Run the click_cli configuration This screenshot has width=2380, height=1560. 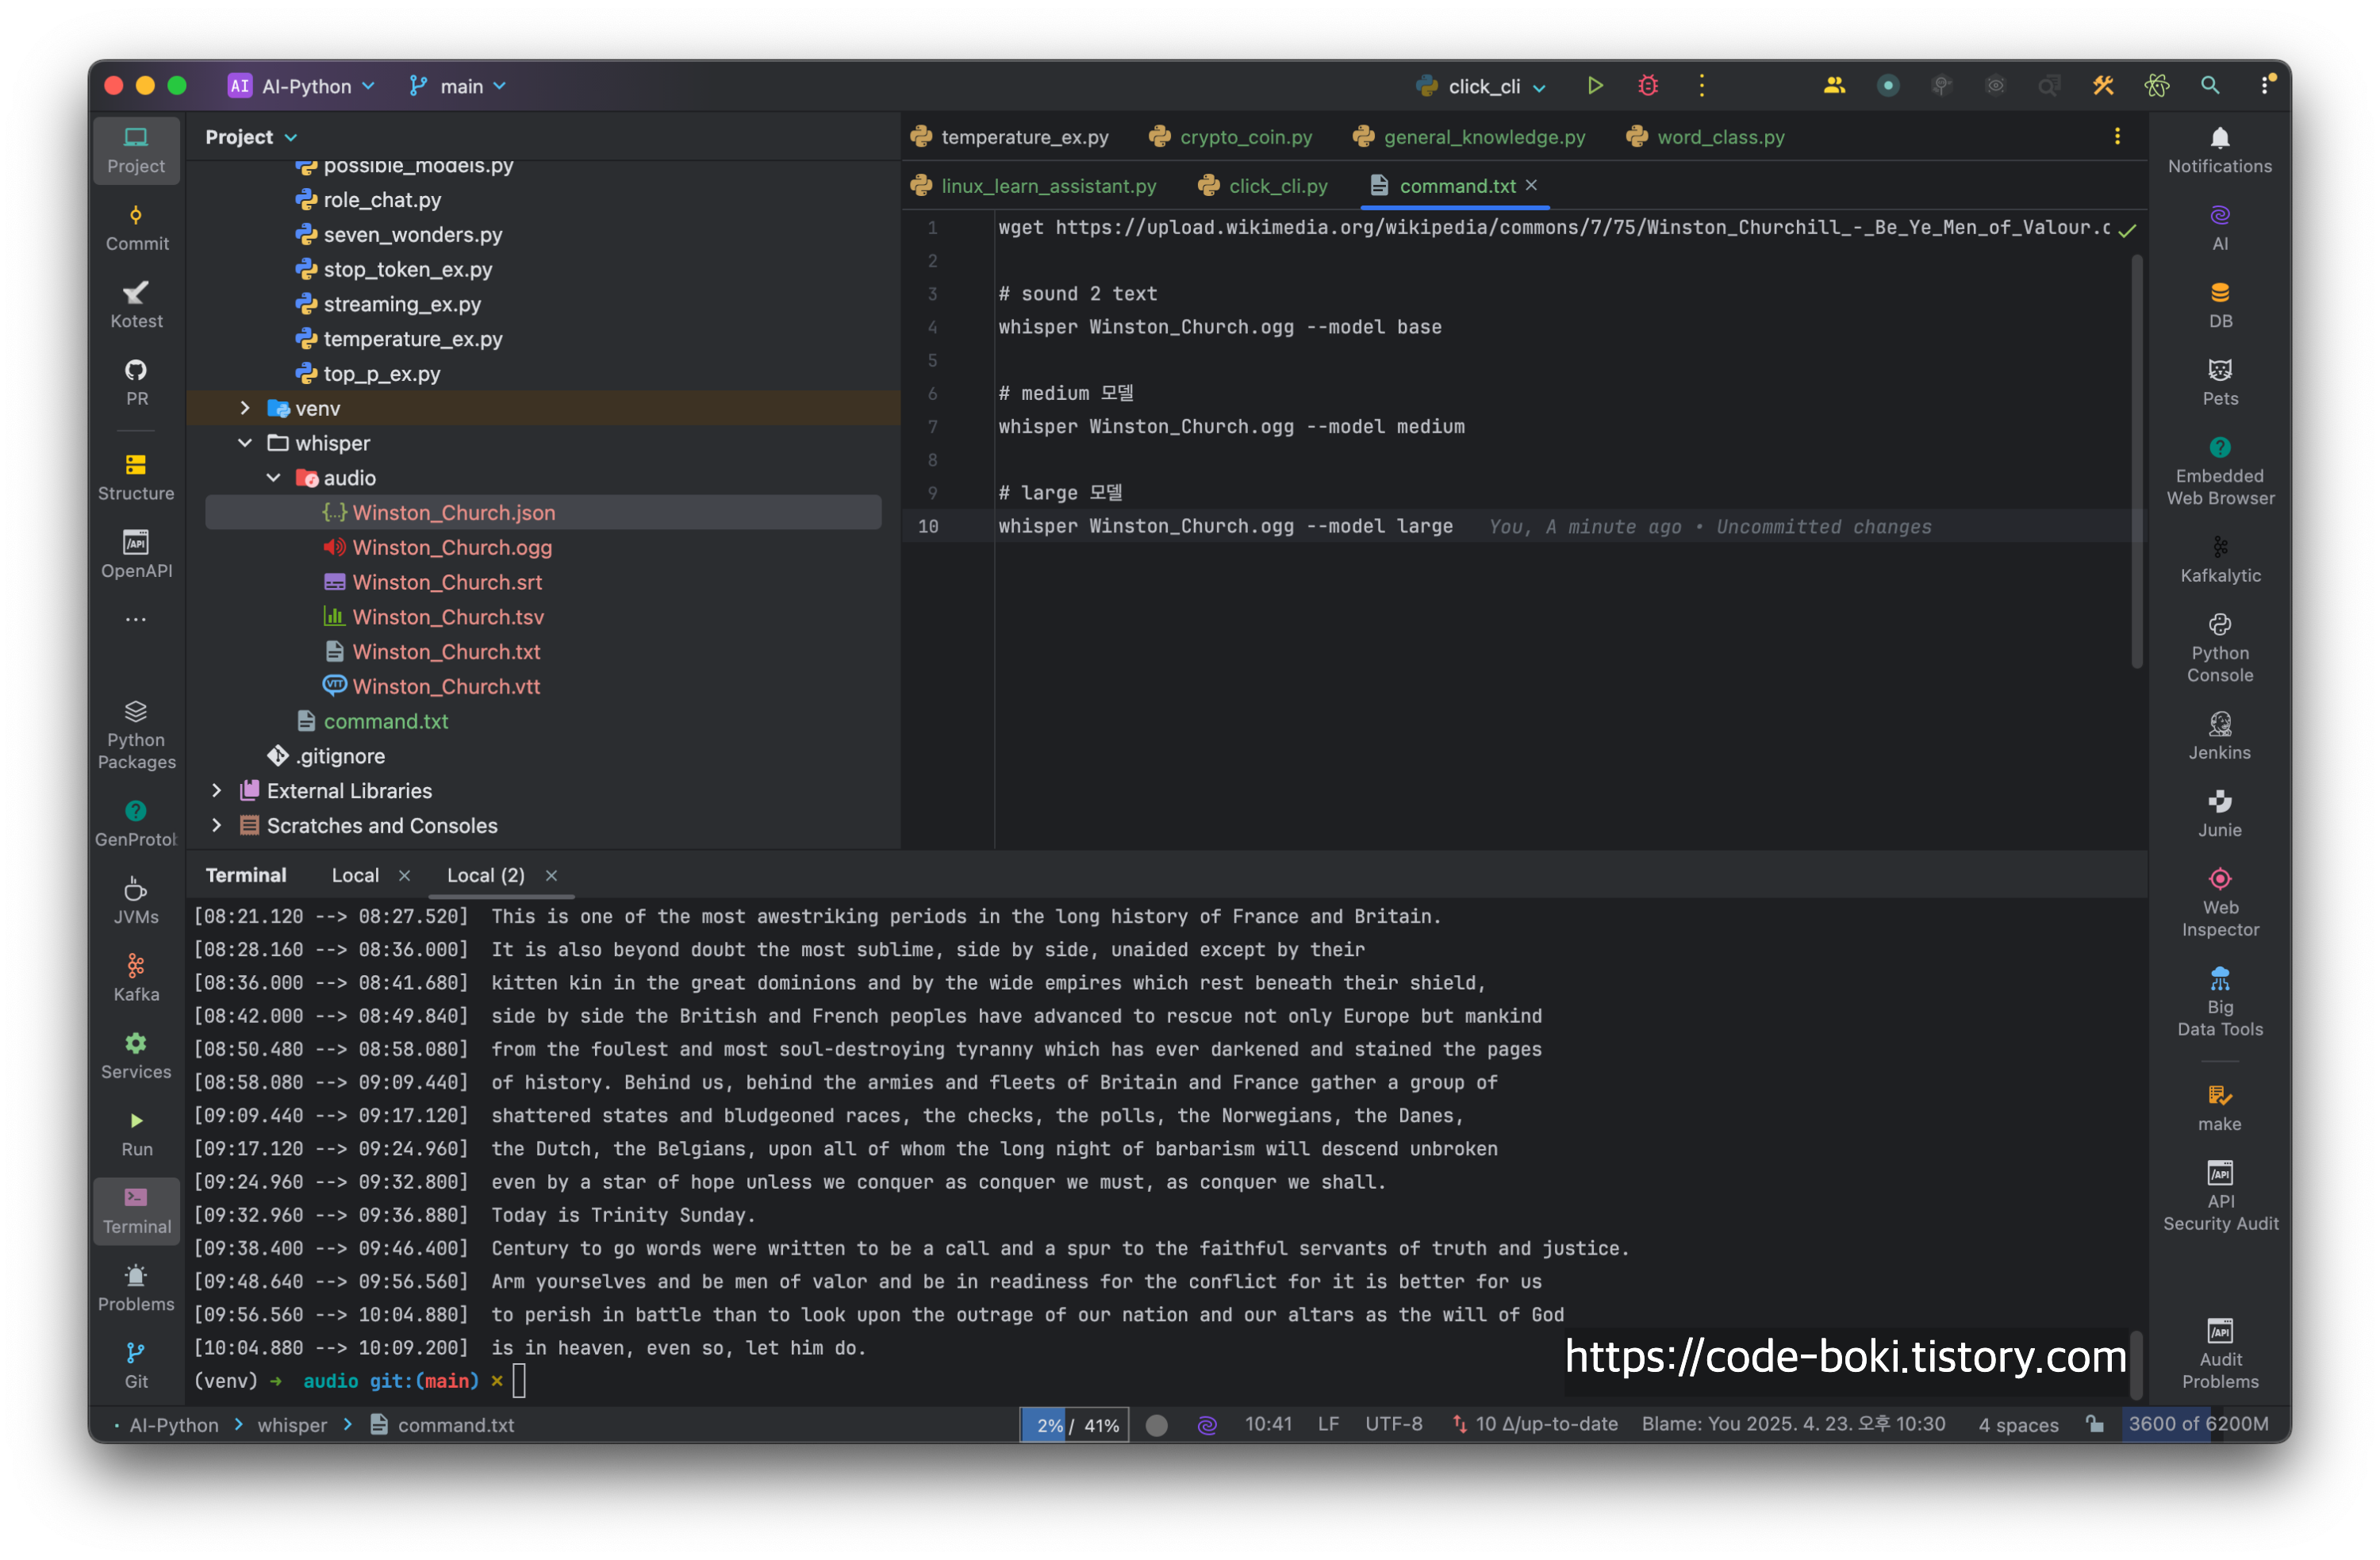(x=1594, y=86)
